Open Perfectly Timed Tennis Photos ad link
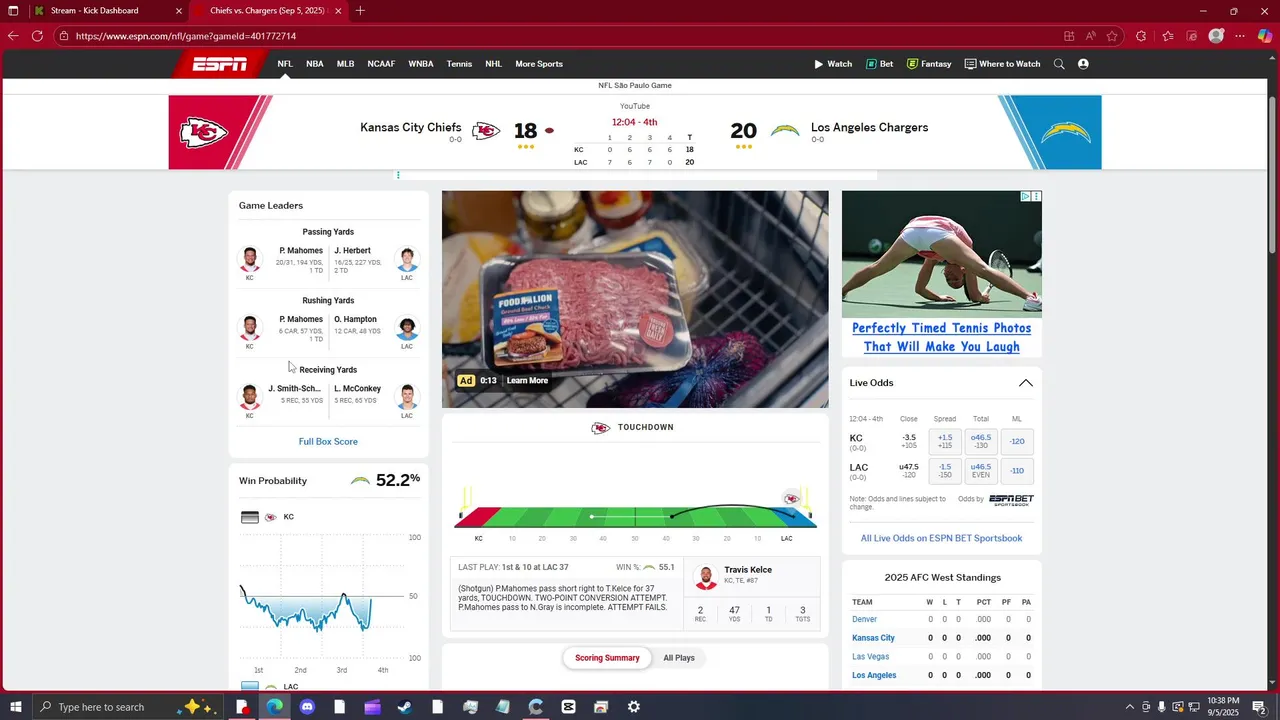 [x=942, y=337]
